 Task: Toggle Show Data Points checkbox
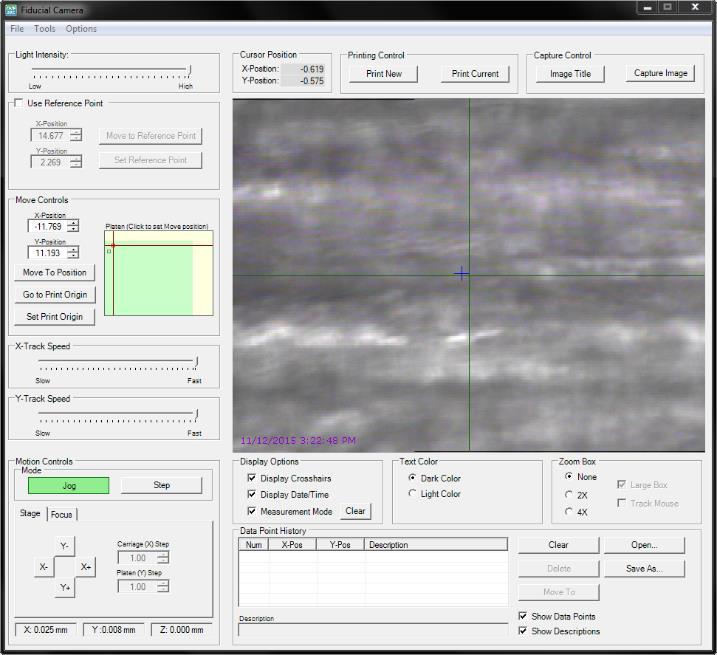pos(523,616)
